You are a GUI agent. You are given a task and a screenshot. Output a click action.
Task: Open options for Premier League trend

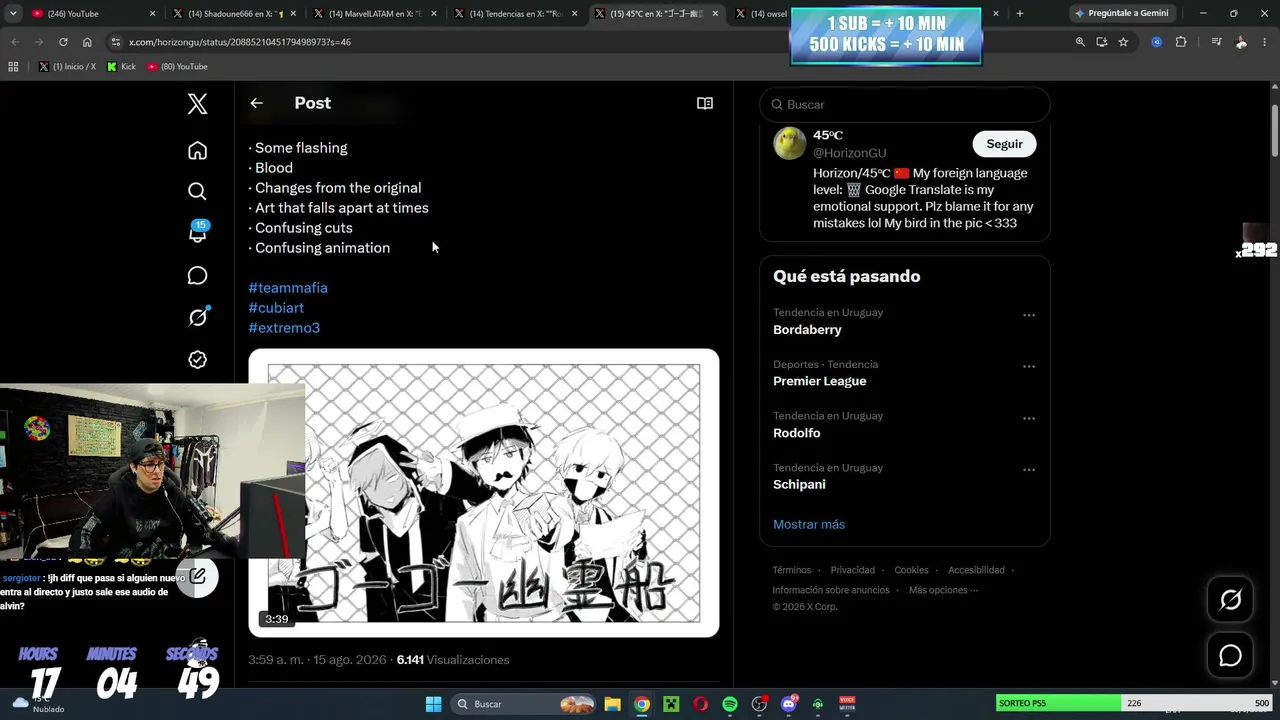point(1028,367)
